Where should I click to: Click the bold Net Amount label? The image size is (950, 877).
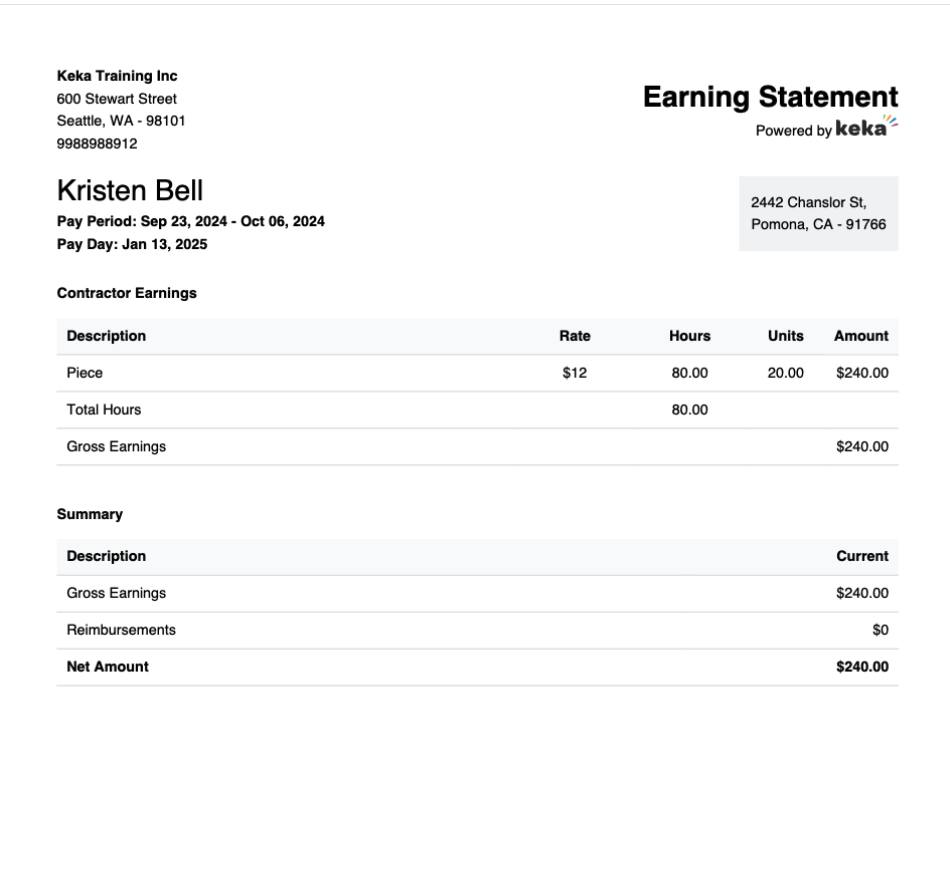108,667
